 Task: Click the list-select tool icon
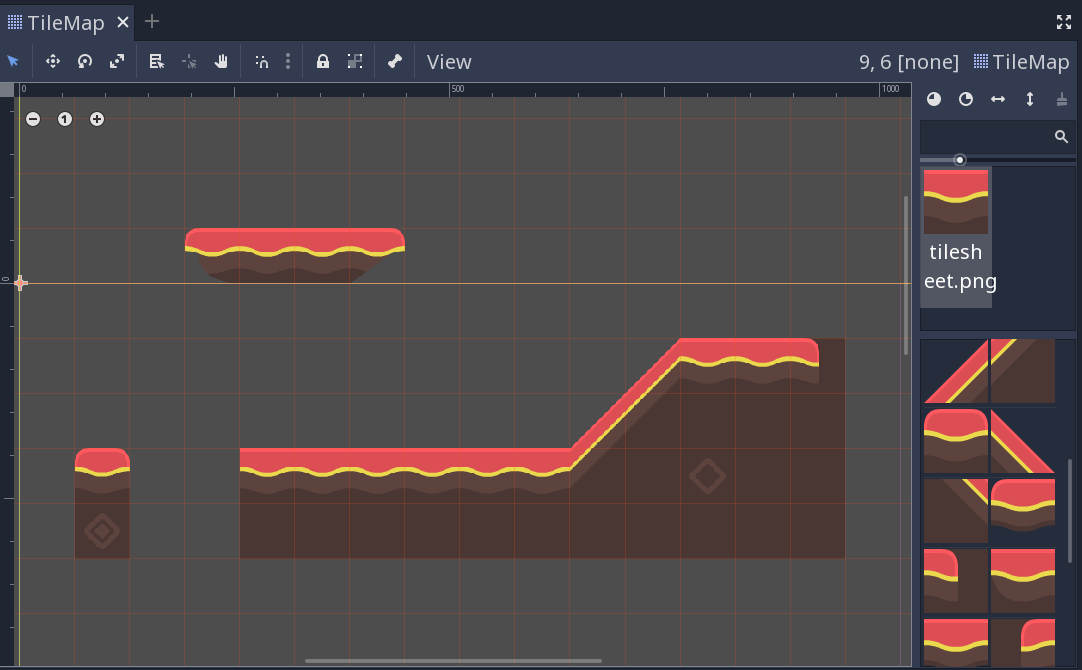(x=156, y=61)
